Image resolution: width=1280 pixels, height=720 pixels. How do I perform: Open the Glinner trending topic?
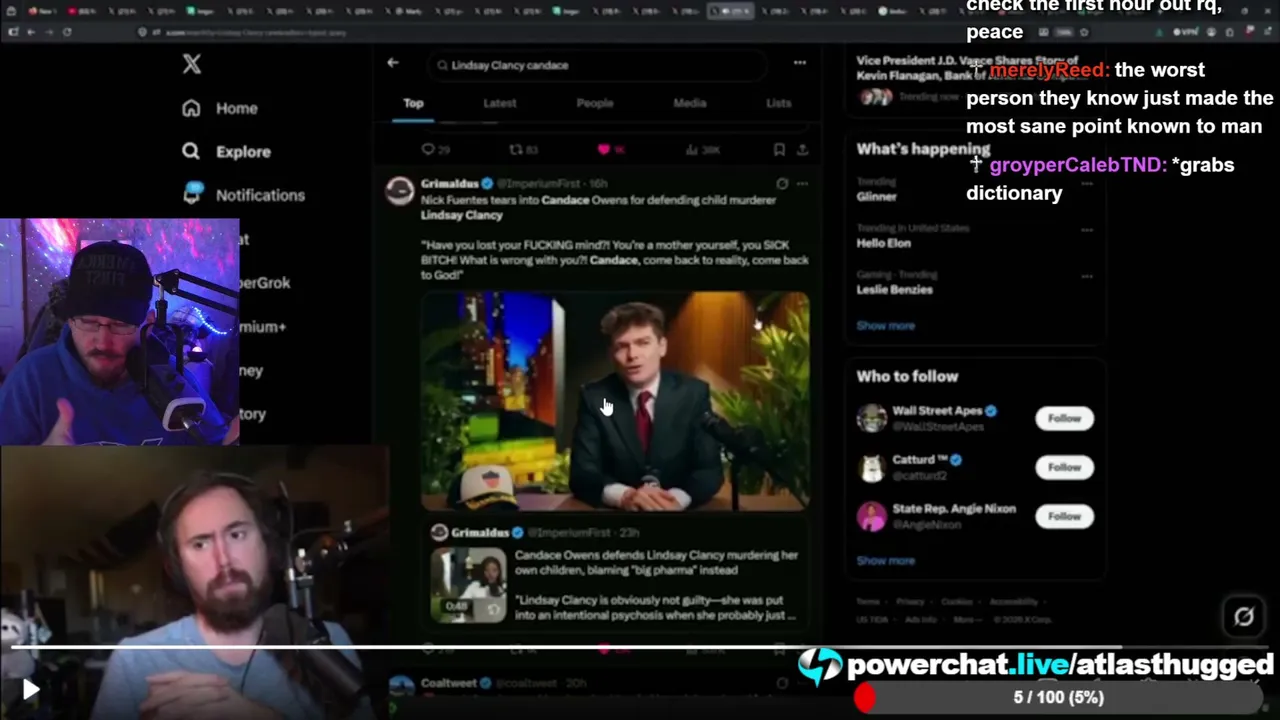(876, 197)
